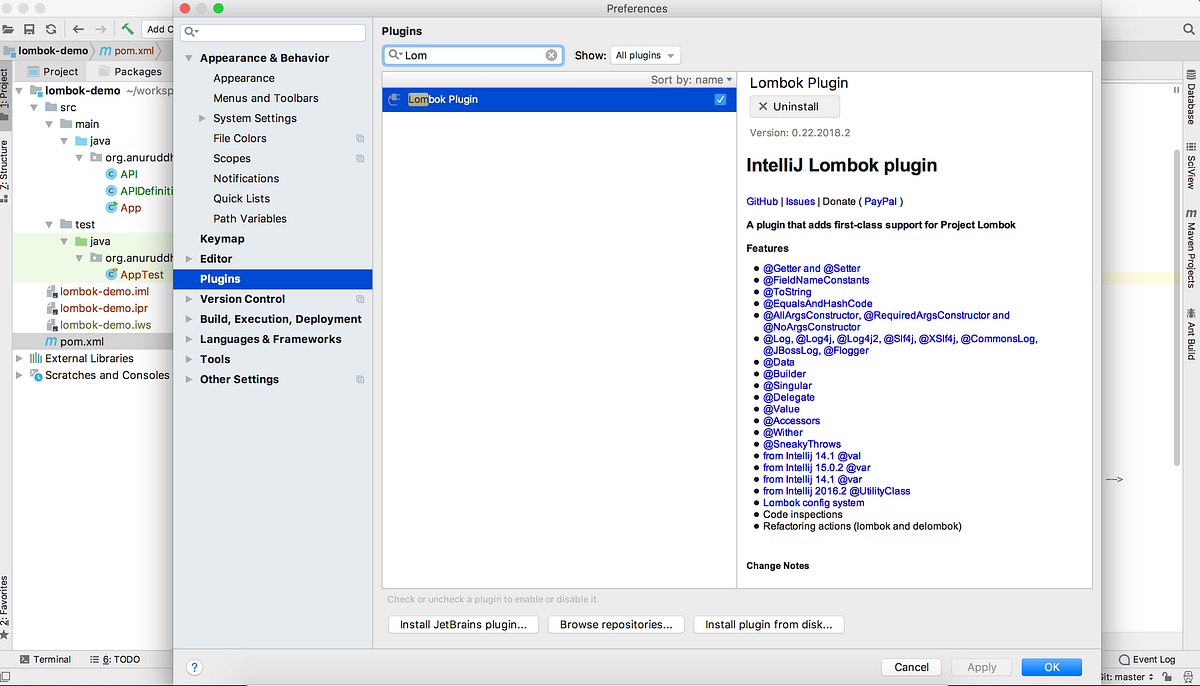Viewport: 1200px width, 686px height.
Task: Click the Browse repositories button
Action: 616,624
